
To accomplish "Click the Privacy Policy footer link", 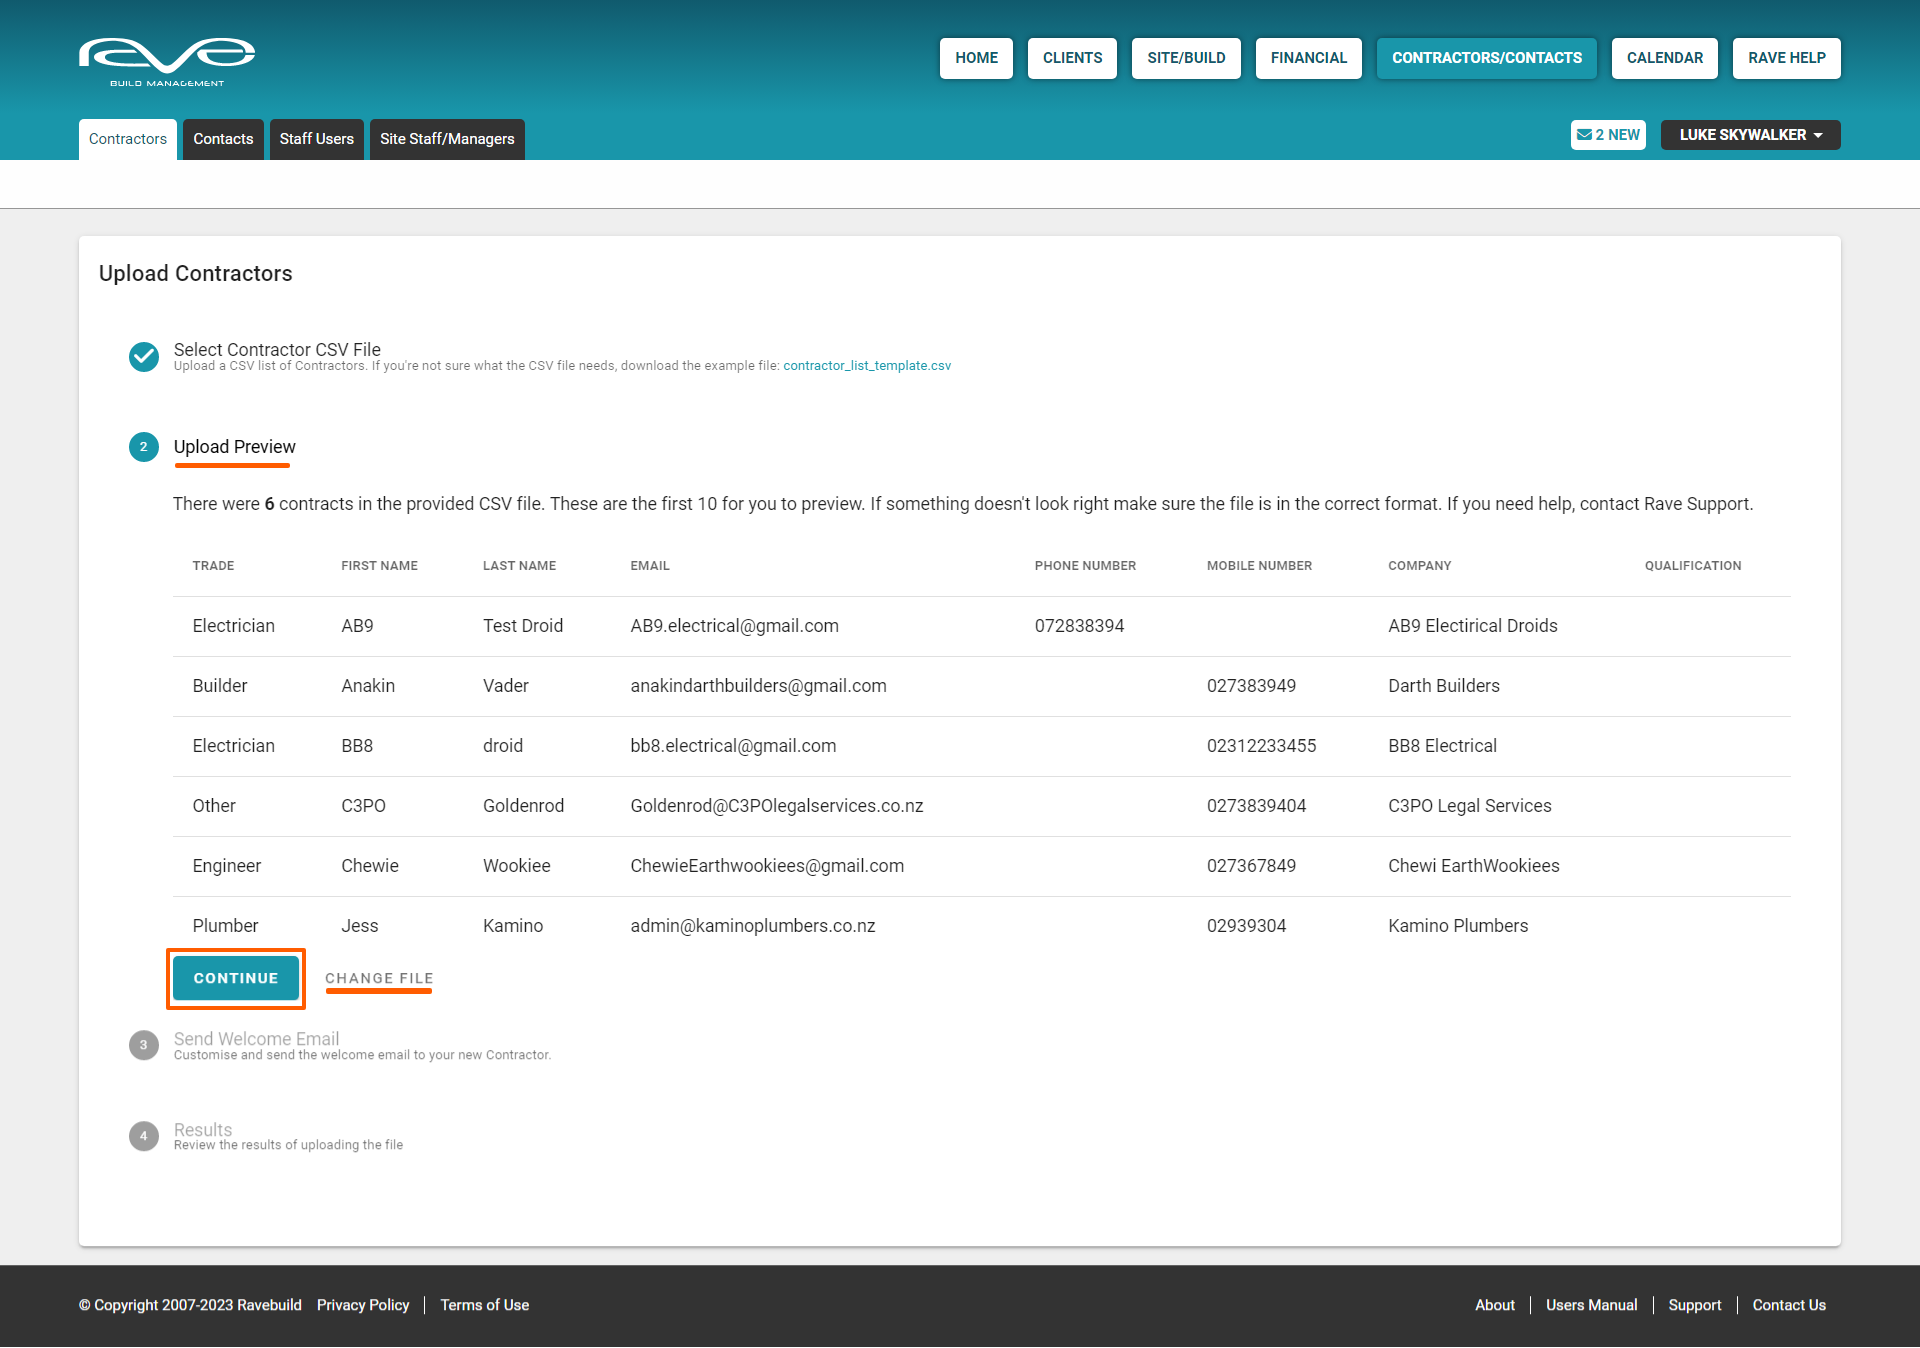I will (363, 1305).
